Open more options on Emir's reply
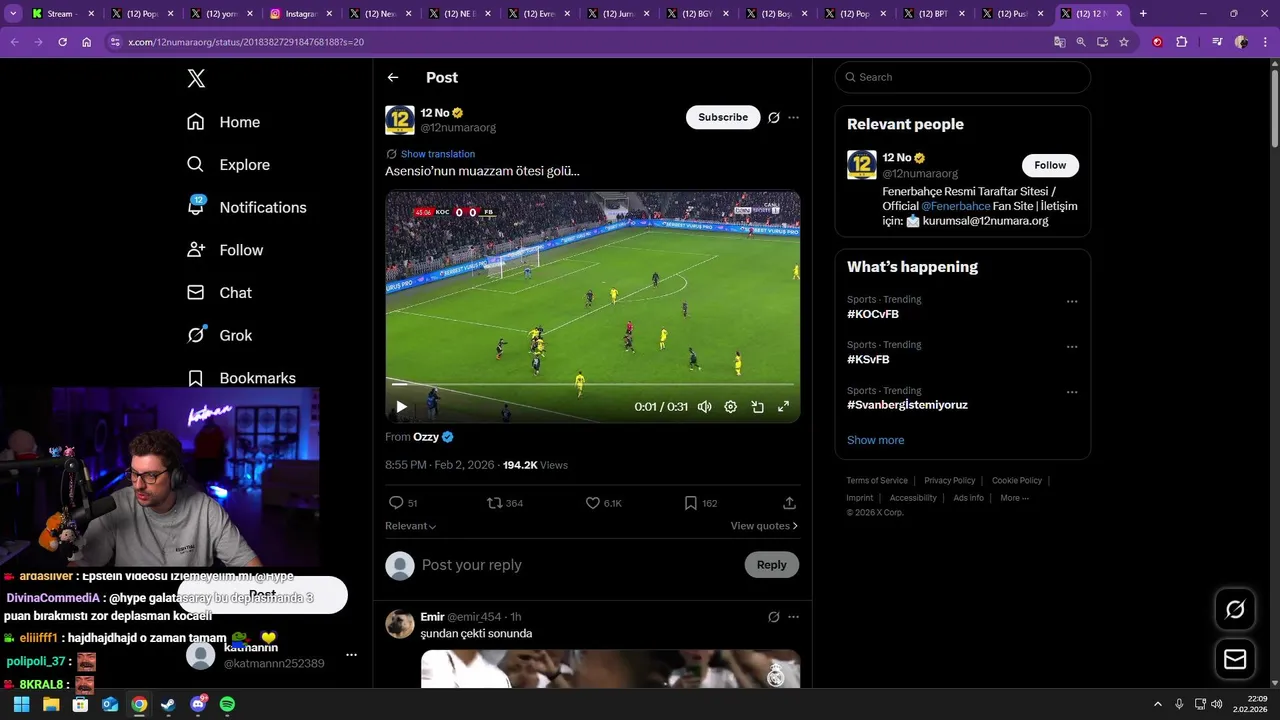This screenshot has width=1280, height=720. pos(793,617)
